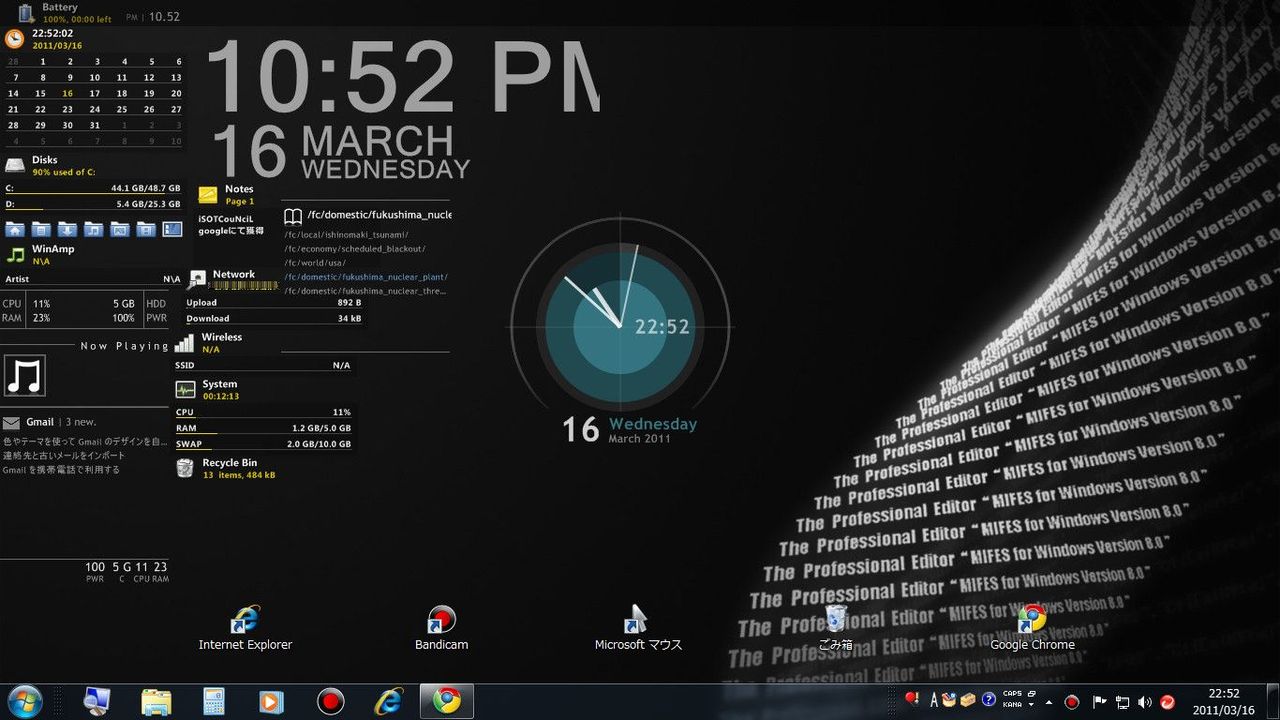Open the Internet Explorer desktop shortcut
Viewport: 1280px width, 720px height.
(x=245, y=629)
